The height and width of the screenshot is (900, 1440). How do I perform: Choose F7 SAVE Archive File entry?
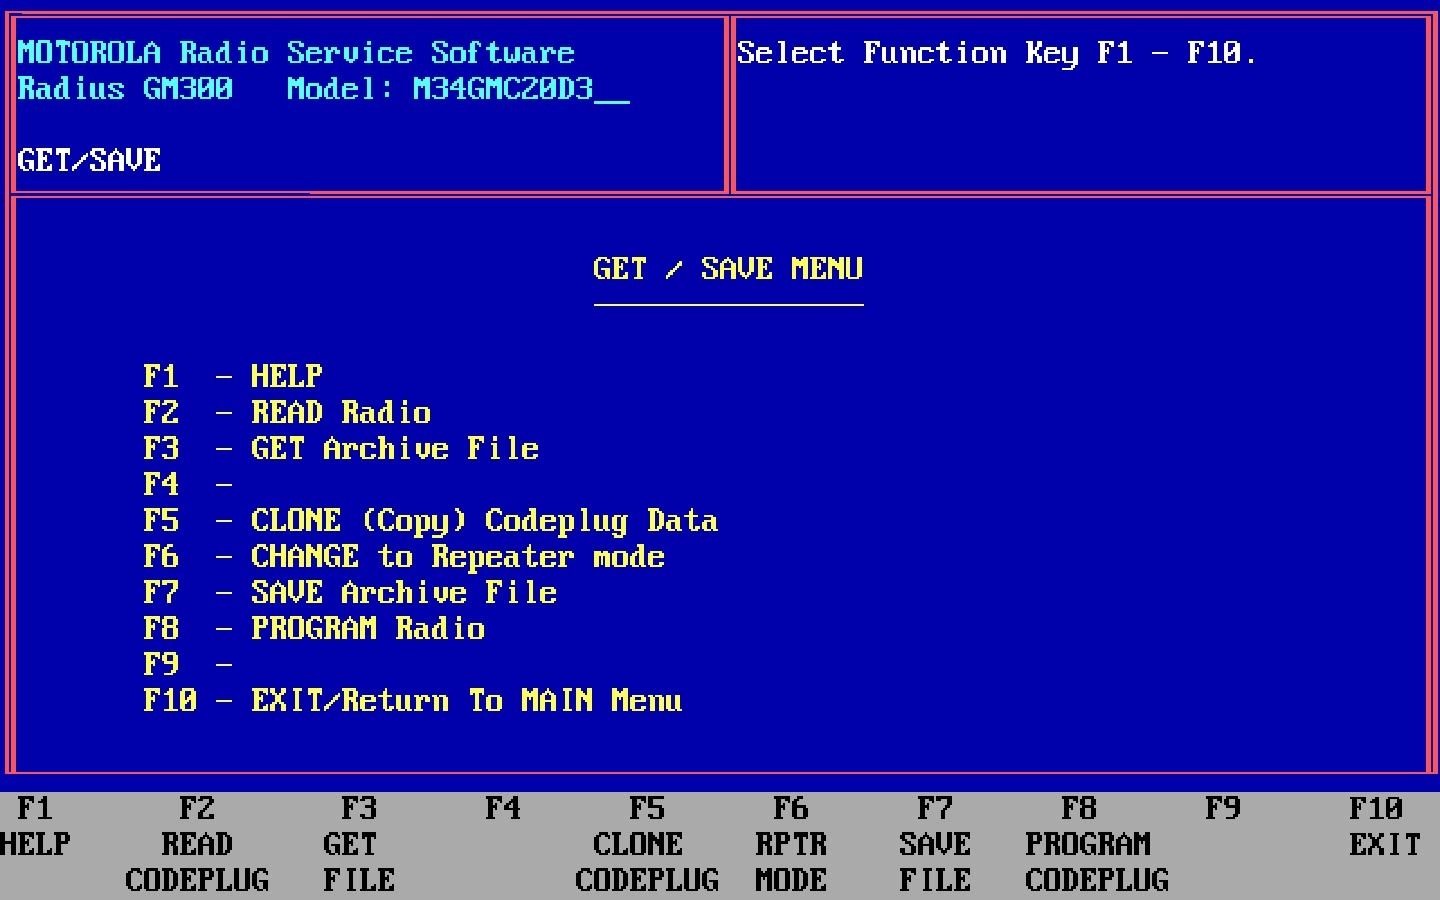(x=350, y=592)
